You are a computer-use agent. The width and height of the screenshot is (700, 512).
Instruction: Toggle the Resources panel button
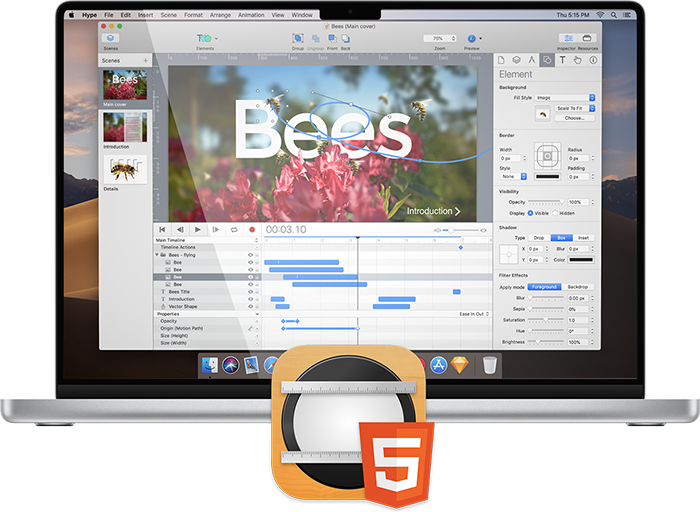(x=587, y=38)
